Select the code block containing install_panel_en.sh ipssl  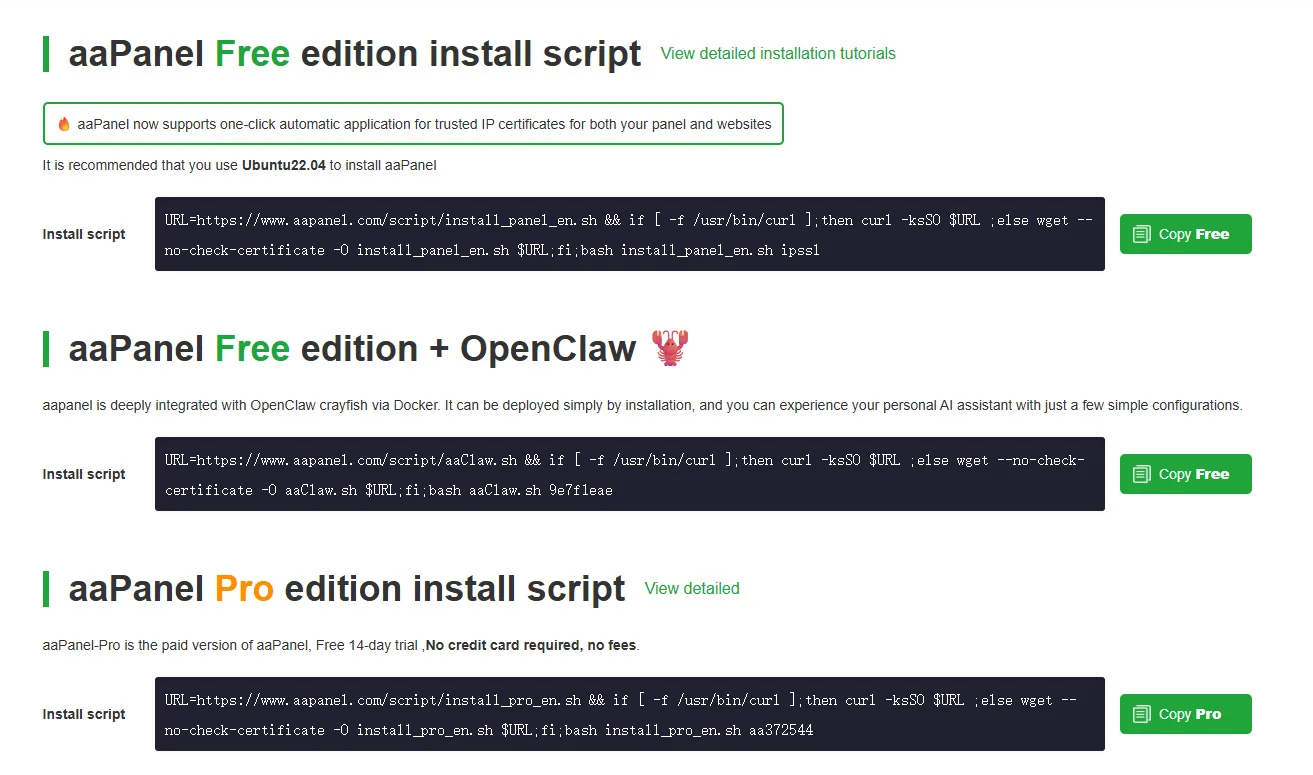(630, 234)
